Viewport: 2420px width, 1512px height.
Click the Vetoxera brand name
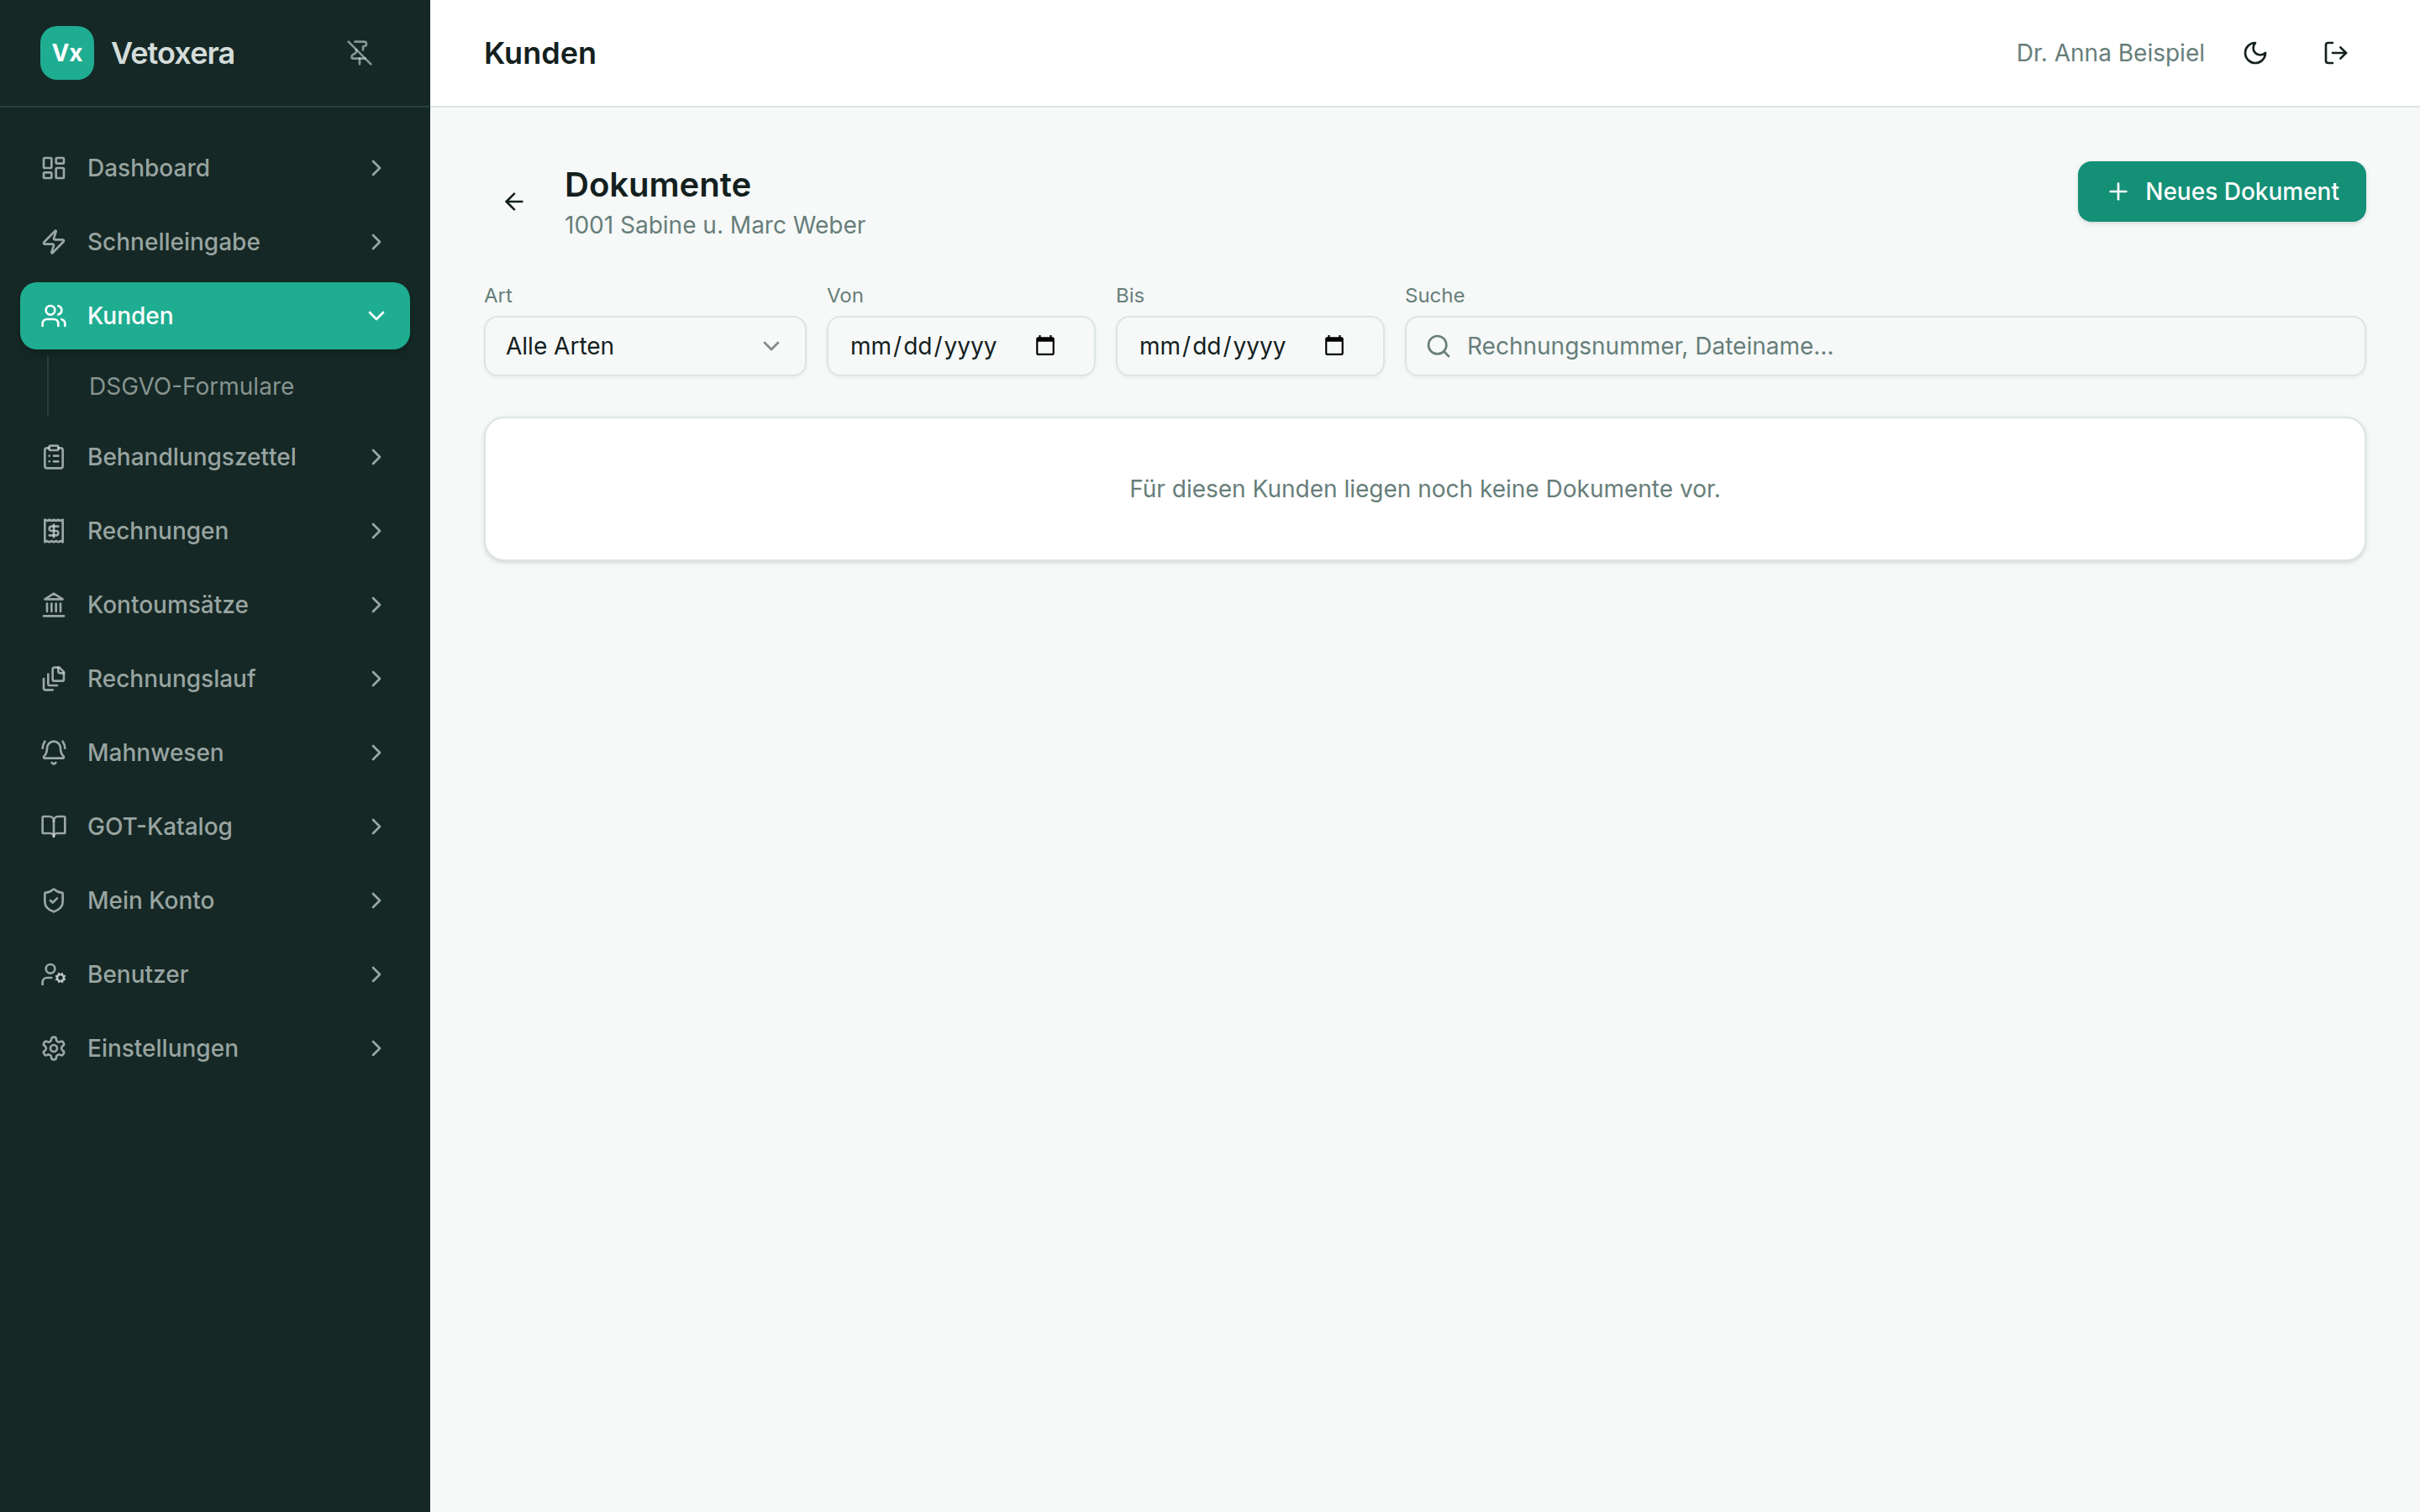tap(173, 53)
